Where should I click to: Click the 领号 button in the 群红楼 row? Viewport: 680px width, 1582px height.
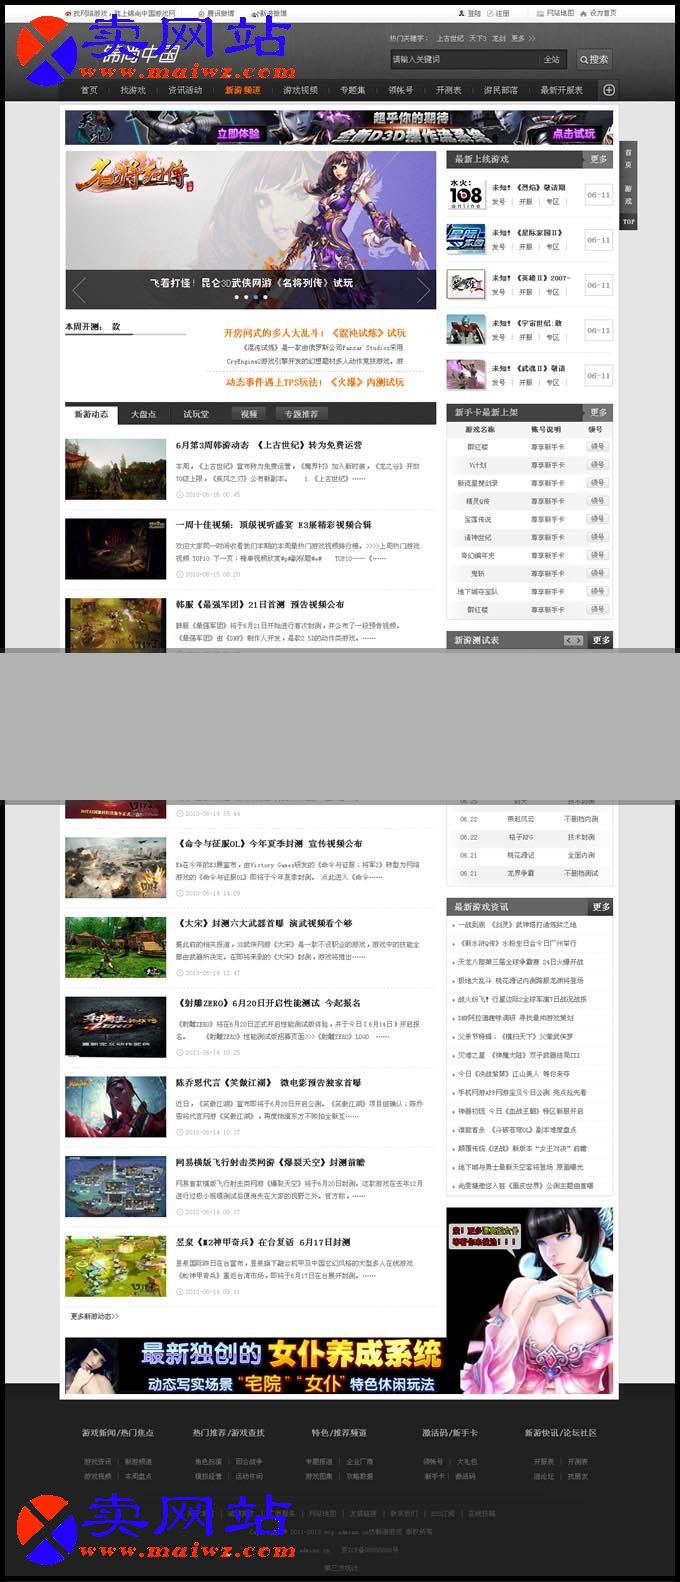[x=597, y=447]
